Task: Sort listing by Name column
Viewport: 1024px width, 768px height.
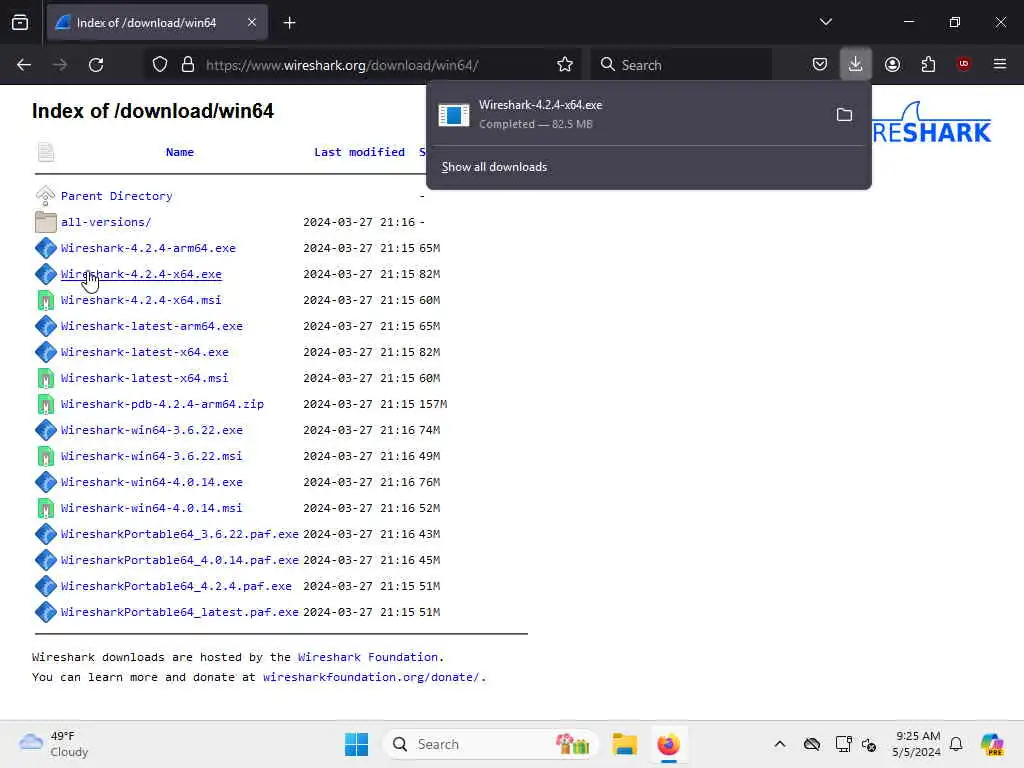Action: tap(180, 152)
